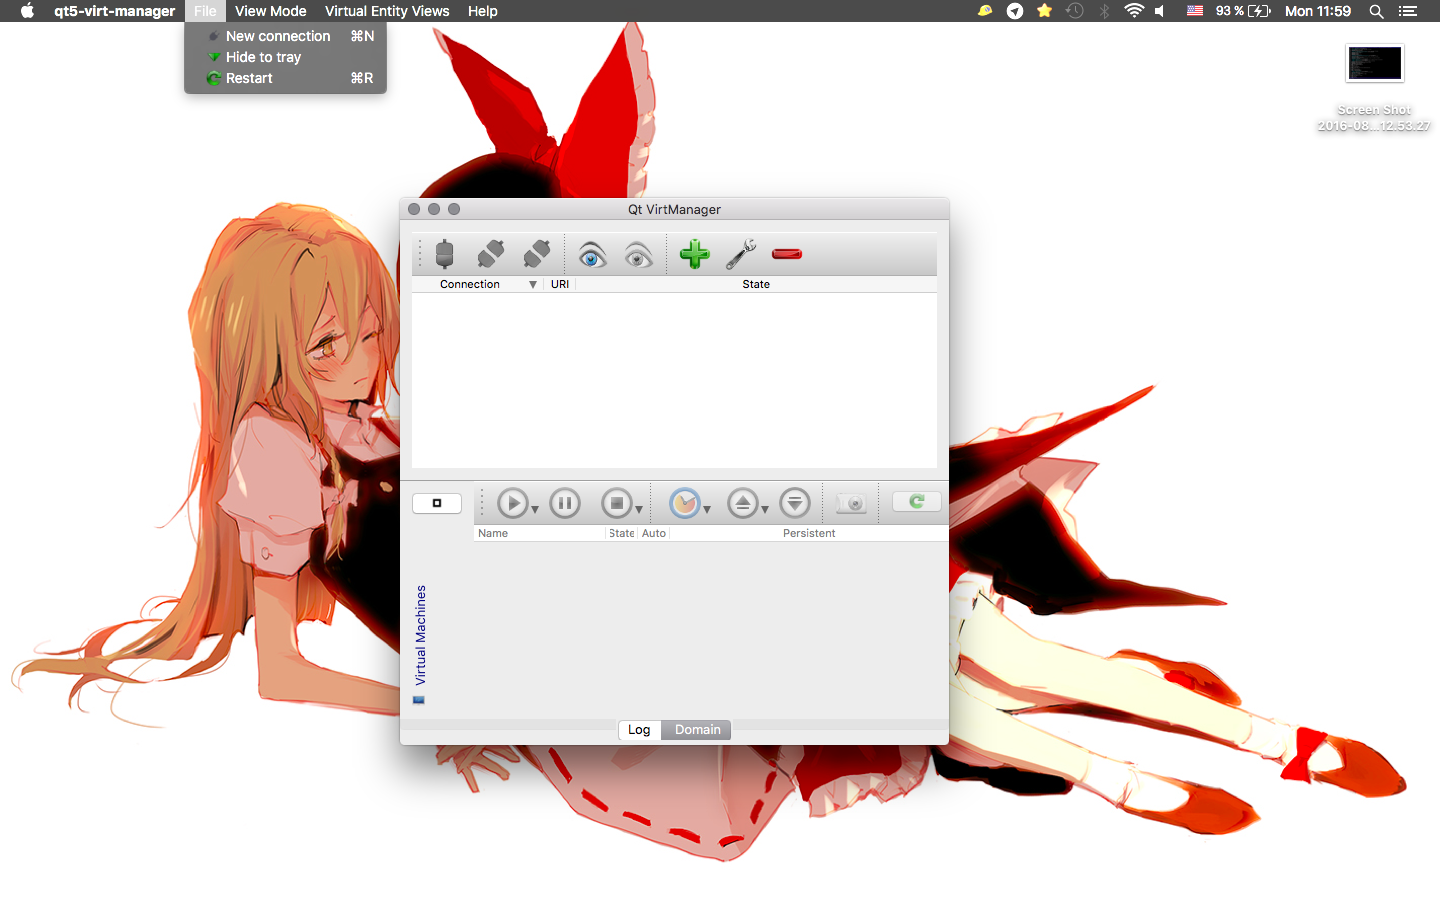The width and height of the screenshot is (1440, 900).
Task: Click the Persistent column header
Action: click(x=809, y=534)
